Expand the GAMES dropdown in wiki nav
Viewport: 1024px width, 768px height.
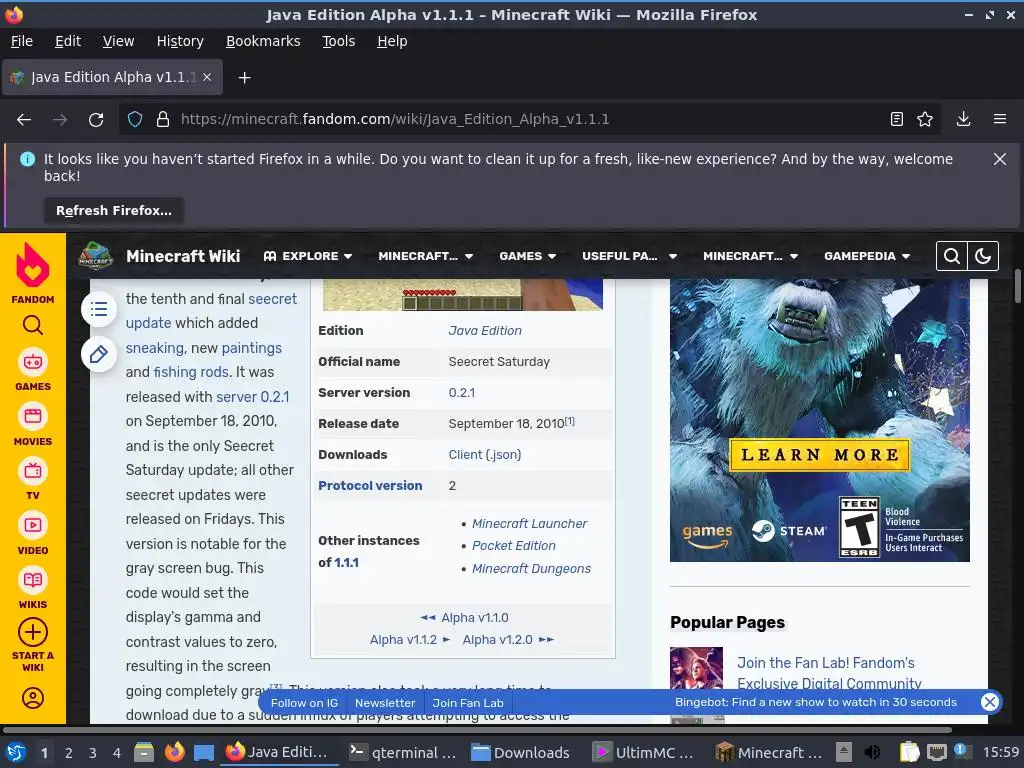528,256
